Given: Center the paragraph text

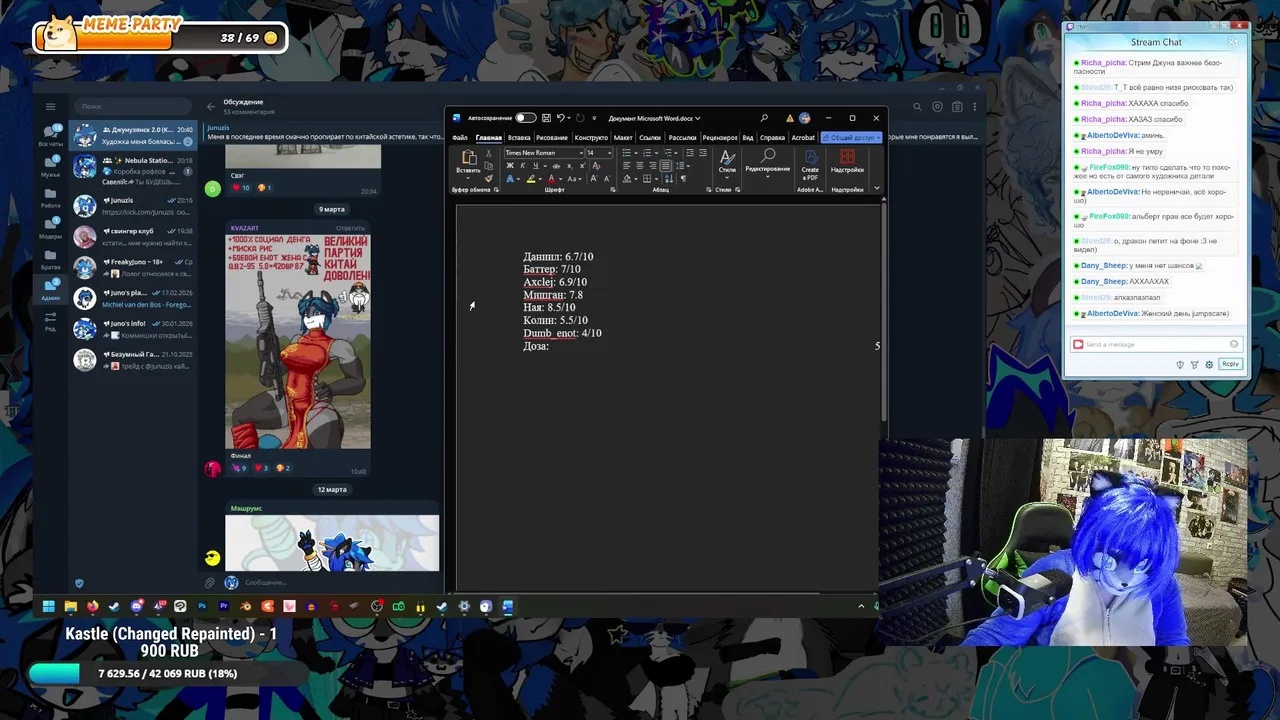Looking at the screenshot, I should click(640, 166).
